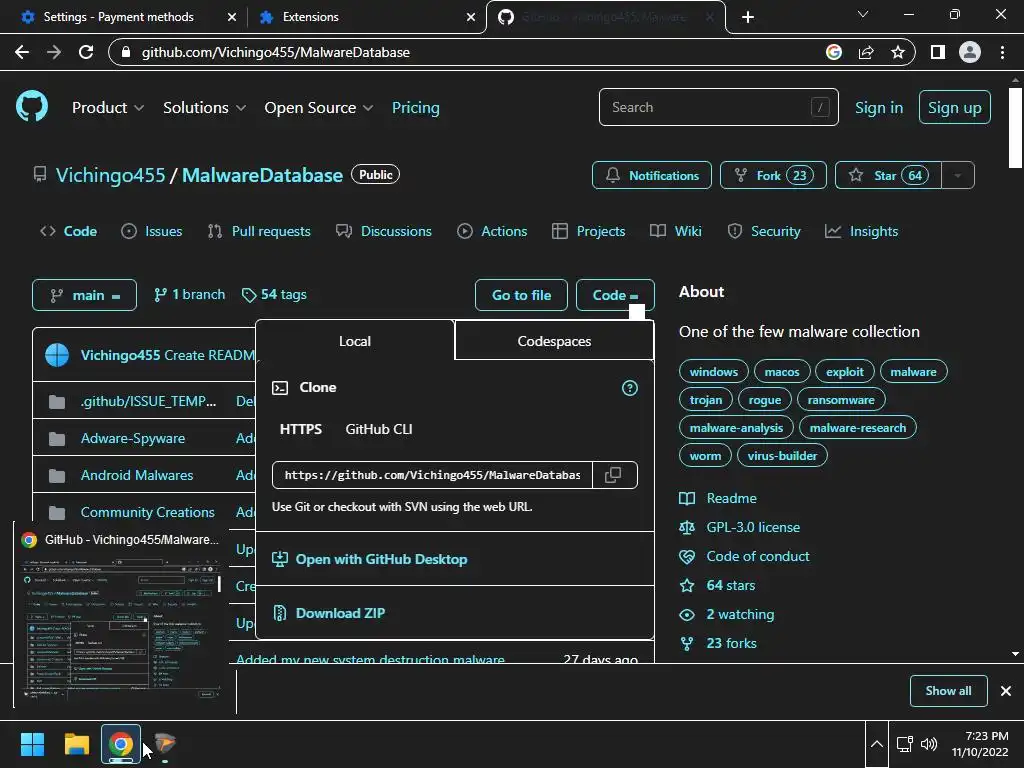Click the share page icon in address bar
The height and width of the screenshot is (768, 1024).
[x=866, y=52]
